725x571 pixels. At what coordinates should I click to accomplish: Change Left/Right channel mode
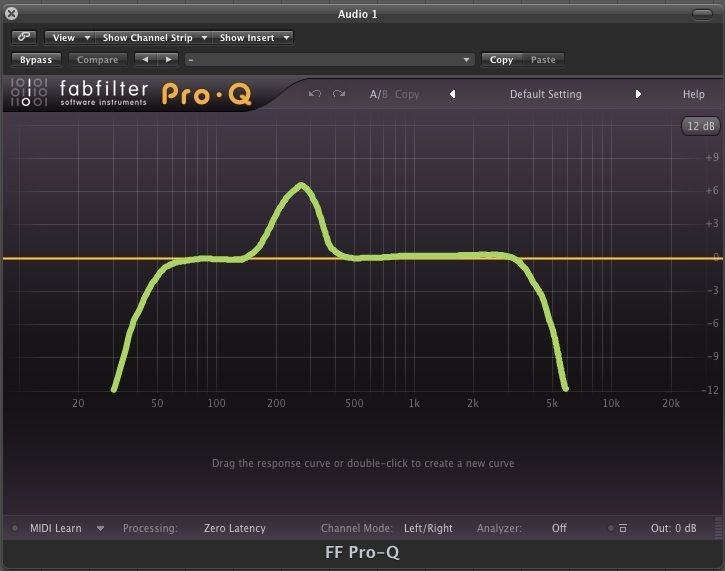(428, 528)
